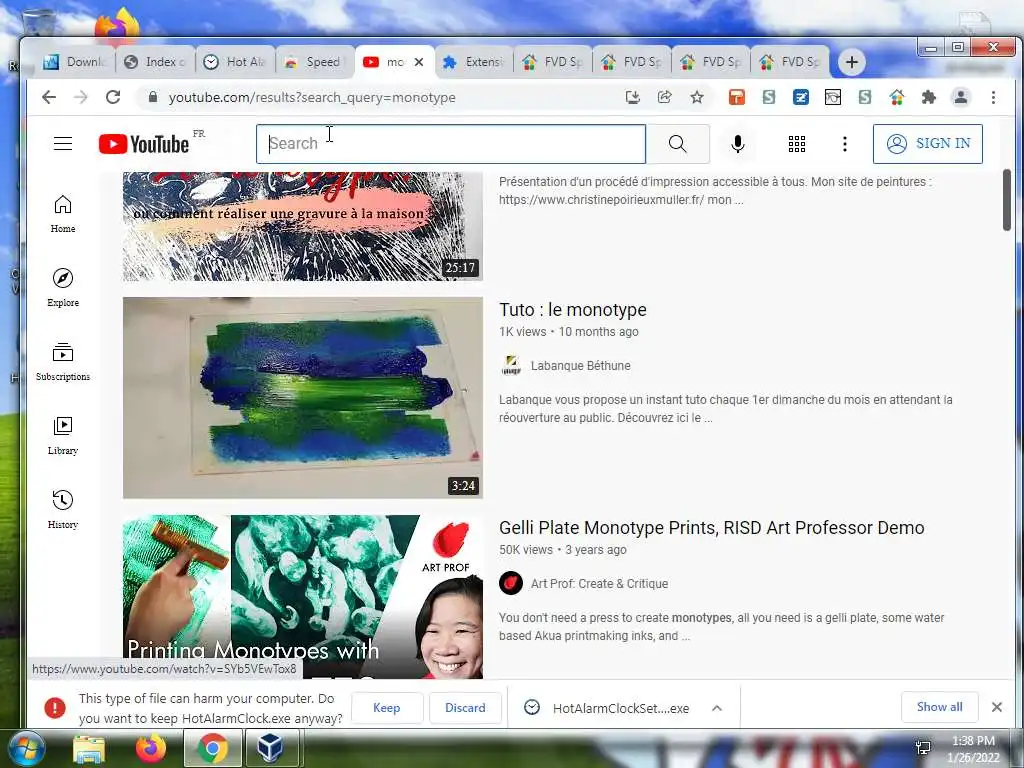The image size is (1024, 768).
Task: Click the Labanque Béthune channel avatar
Action: coord(511,366)
